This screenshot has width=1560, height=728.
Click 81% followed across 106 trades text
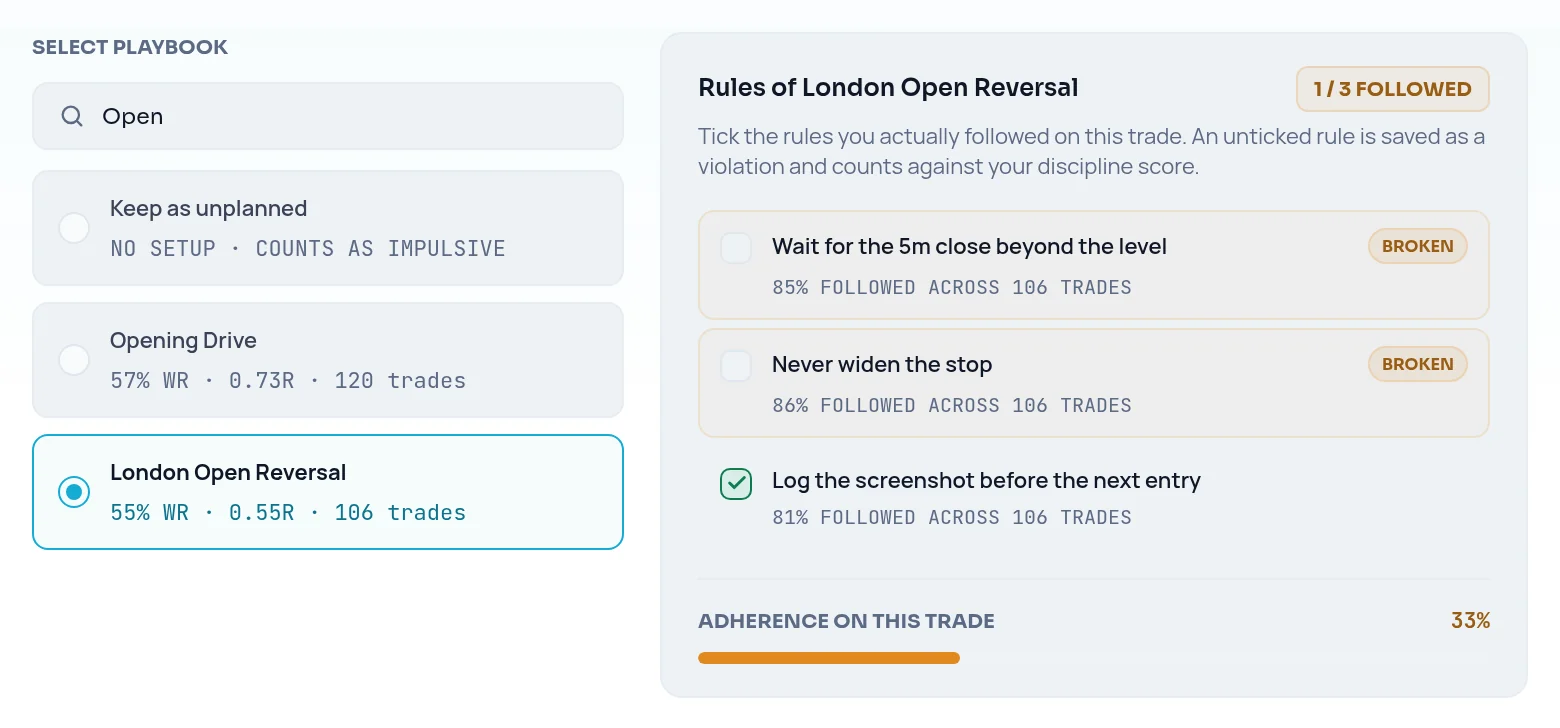click(x=952, y=518)
